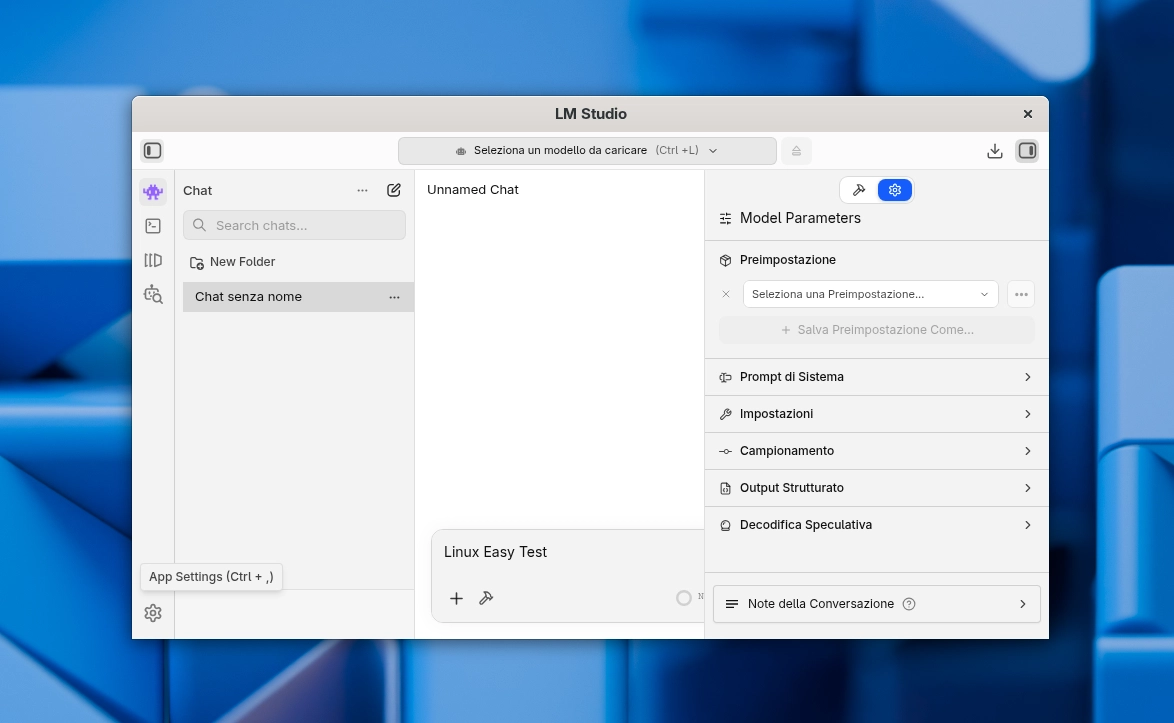Open the Discover model search icon
This screenshot has width=1174, height=723.
click(153, 294)
